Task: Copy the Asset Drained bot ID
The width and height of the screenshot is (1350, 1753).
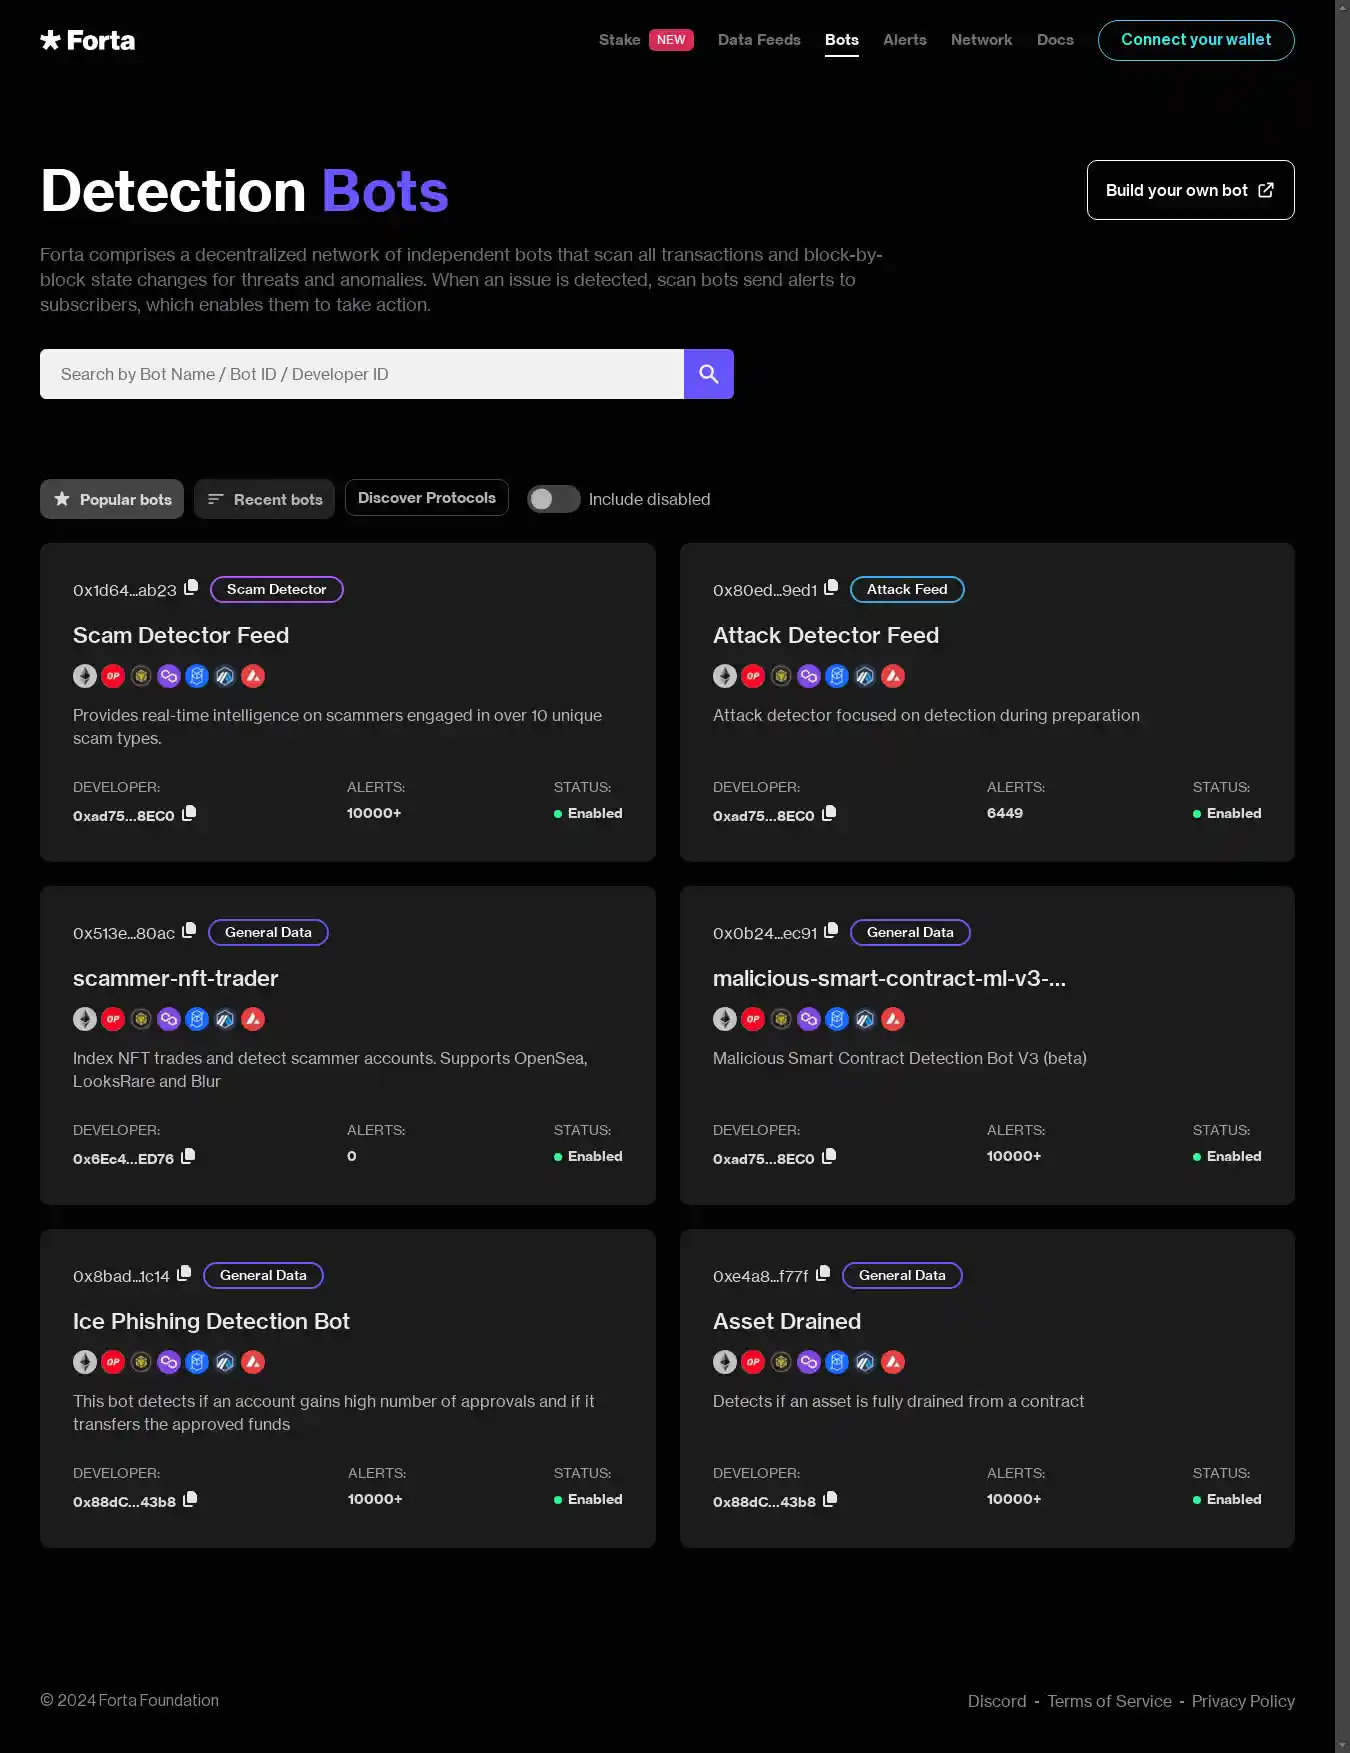Action: 823,1273
